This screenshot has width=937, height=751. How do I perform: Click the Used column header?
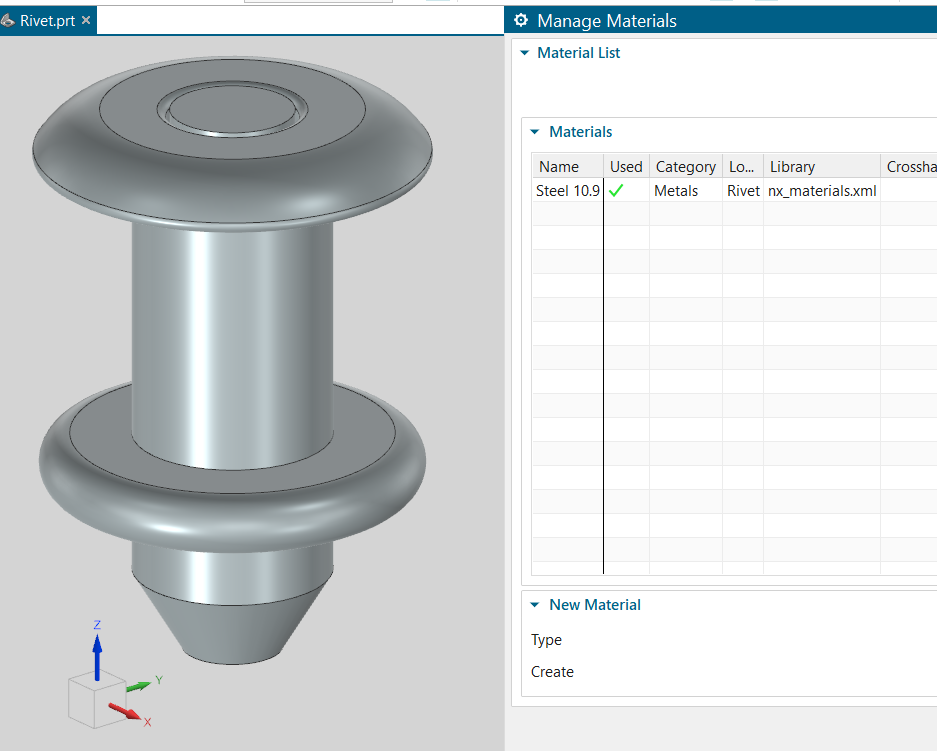coord(626,167)
